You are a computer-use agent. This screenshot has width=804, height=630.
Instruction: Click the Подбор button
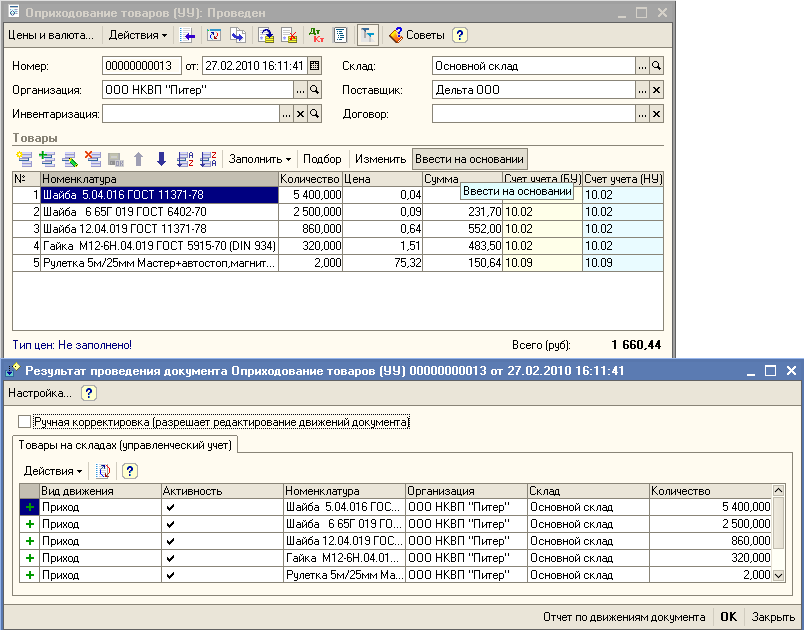(x=322, y=159)
